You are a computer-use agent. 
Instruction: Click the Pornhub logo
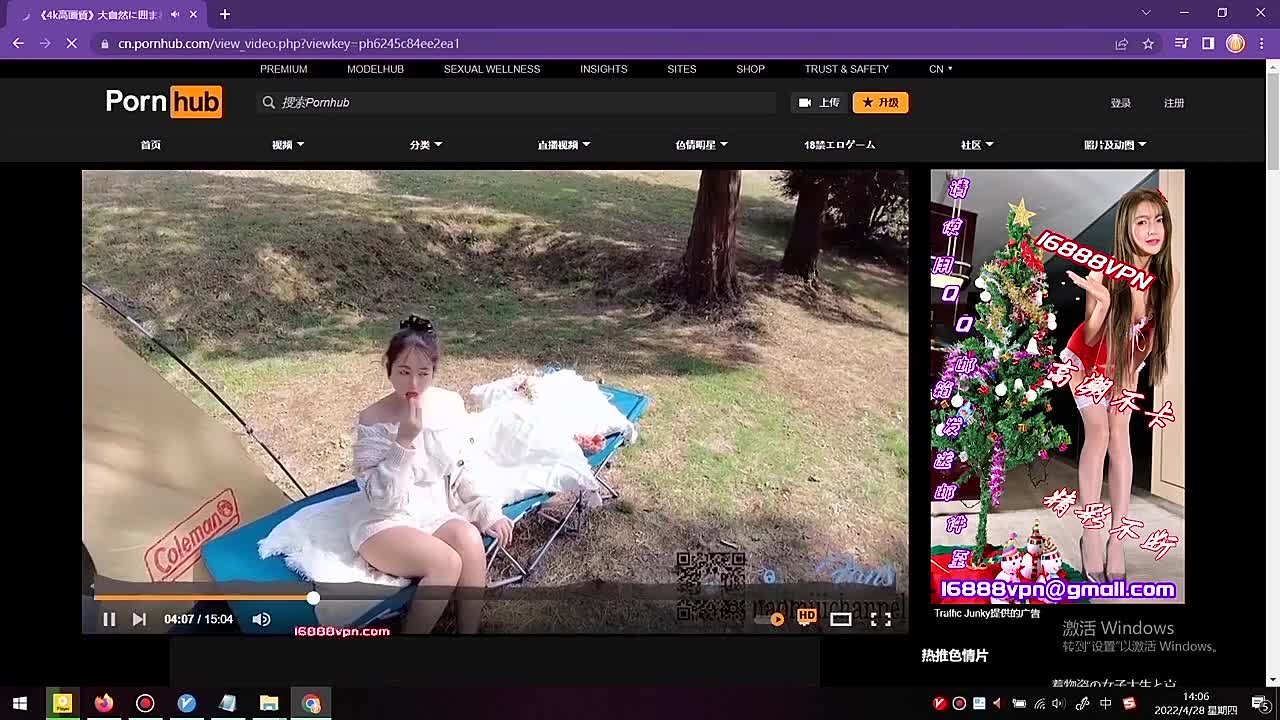[x=163, y=102]
